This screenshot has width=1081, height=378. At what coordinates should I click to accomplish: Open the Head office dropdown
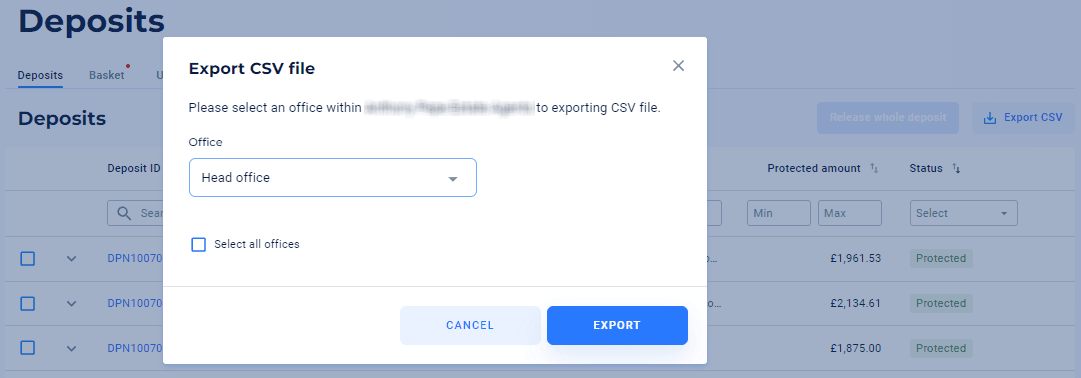(333, 178)
